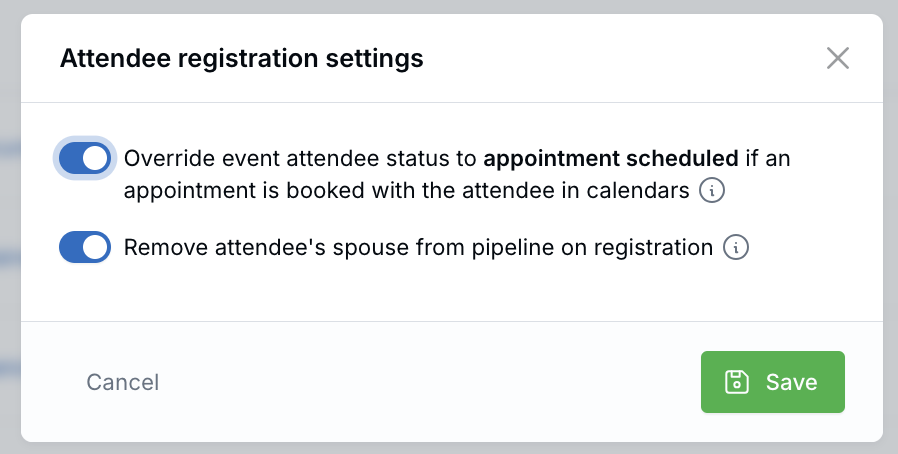Screen dimensions: 898x454
Task: Cancel the registration settings changes
Action: 123,382
